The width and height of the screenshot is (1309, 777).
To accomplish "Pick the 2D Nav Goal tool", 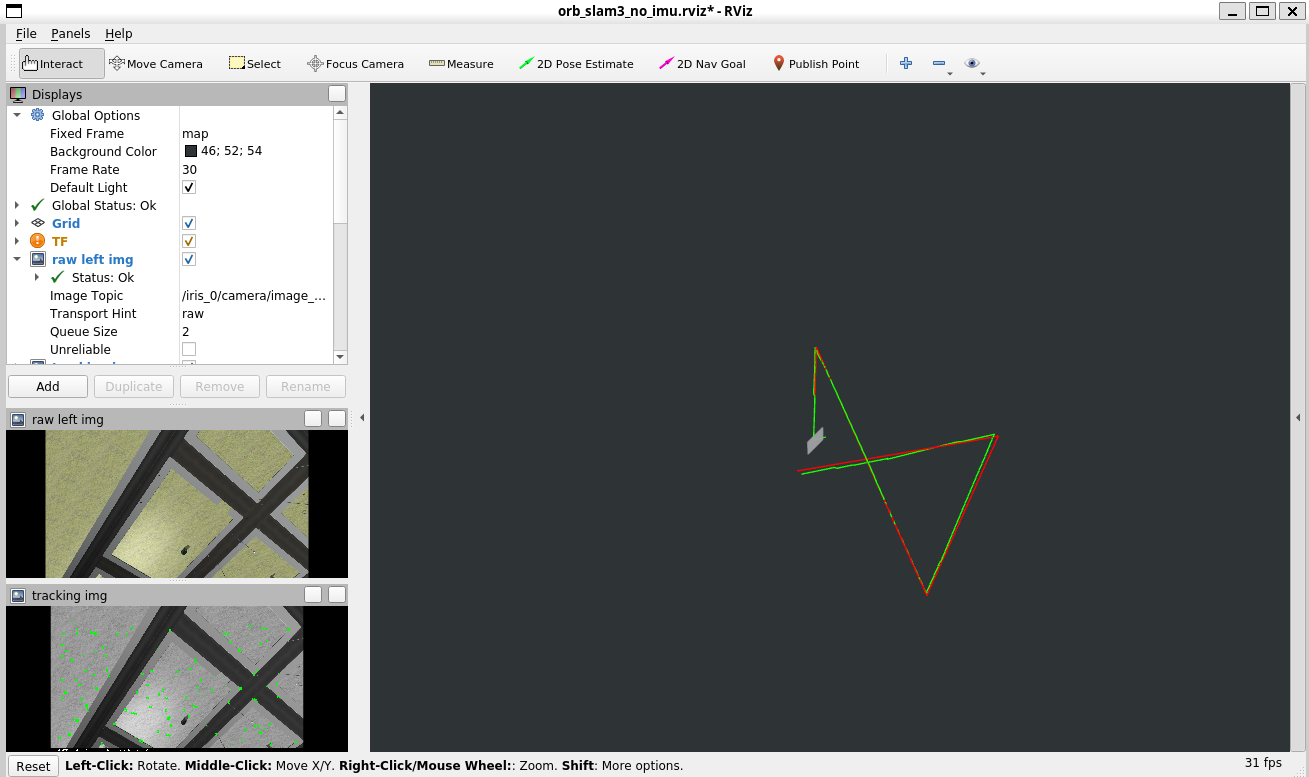I will (702, 64).
